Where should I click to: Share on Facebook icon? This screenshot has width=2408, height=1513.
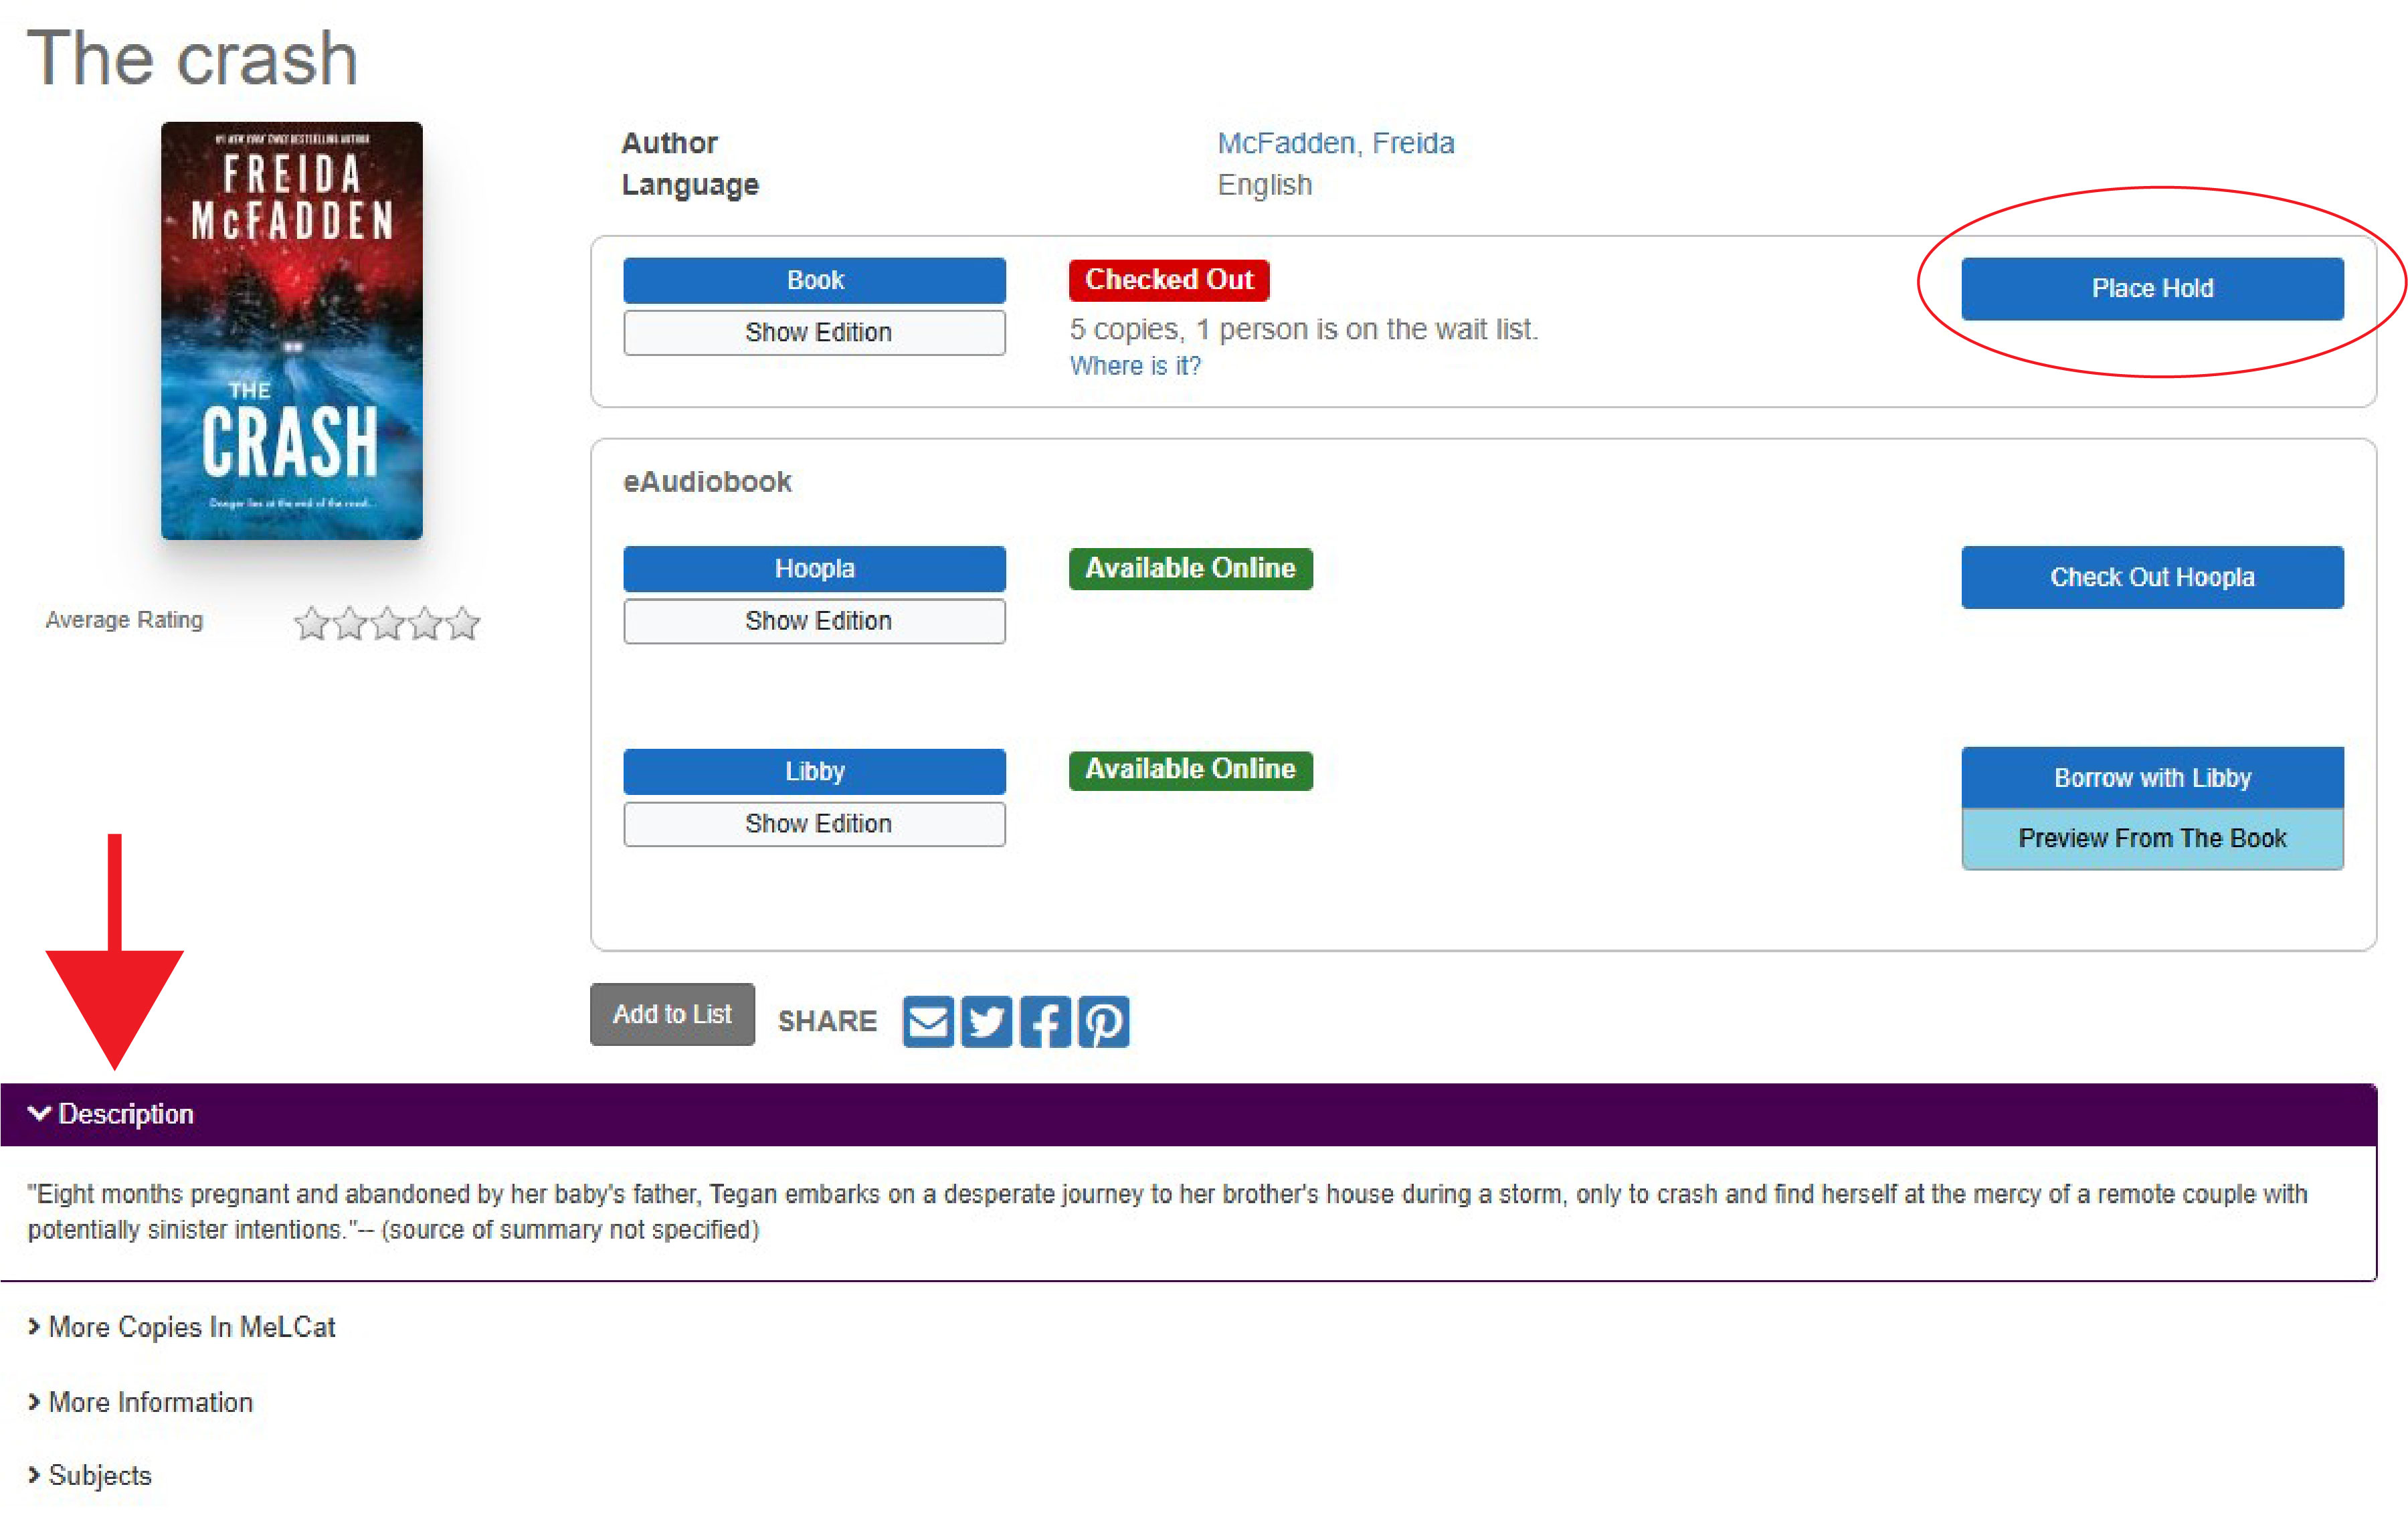[x=1045, y=1021]
